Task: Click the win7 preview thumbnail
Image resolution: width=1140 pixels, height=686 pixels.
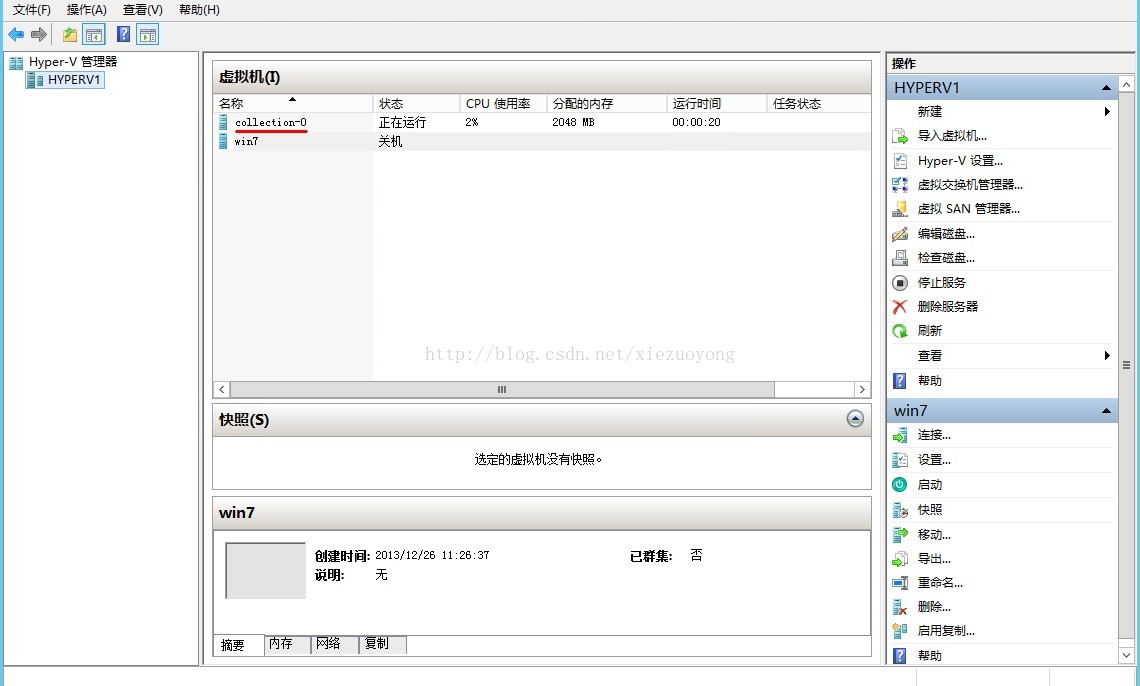Action: 265,570
